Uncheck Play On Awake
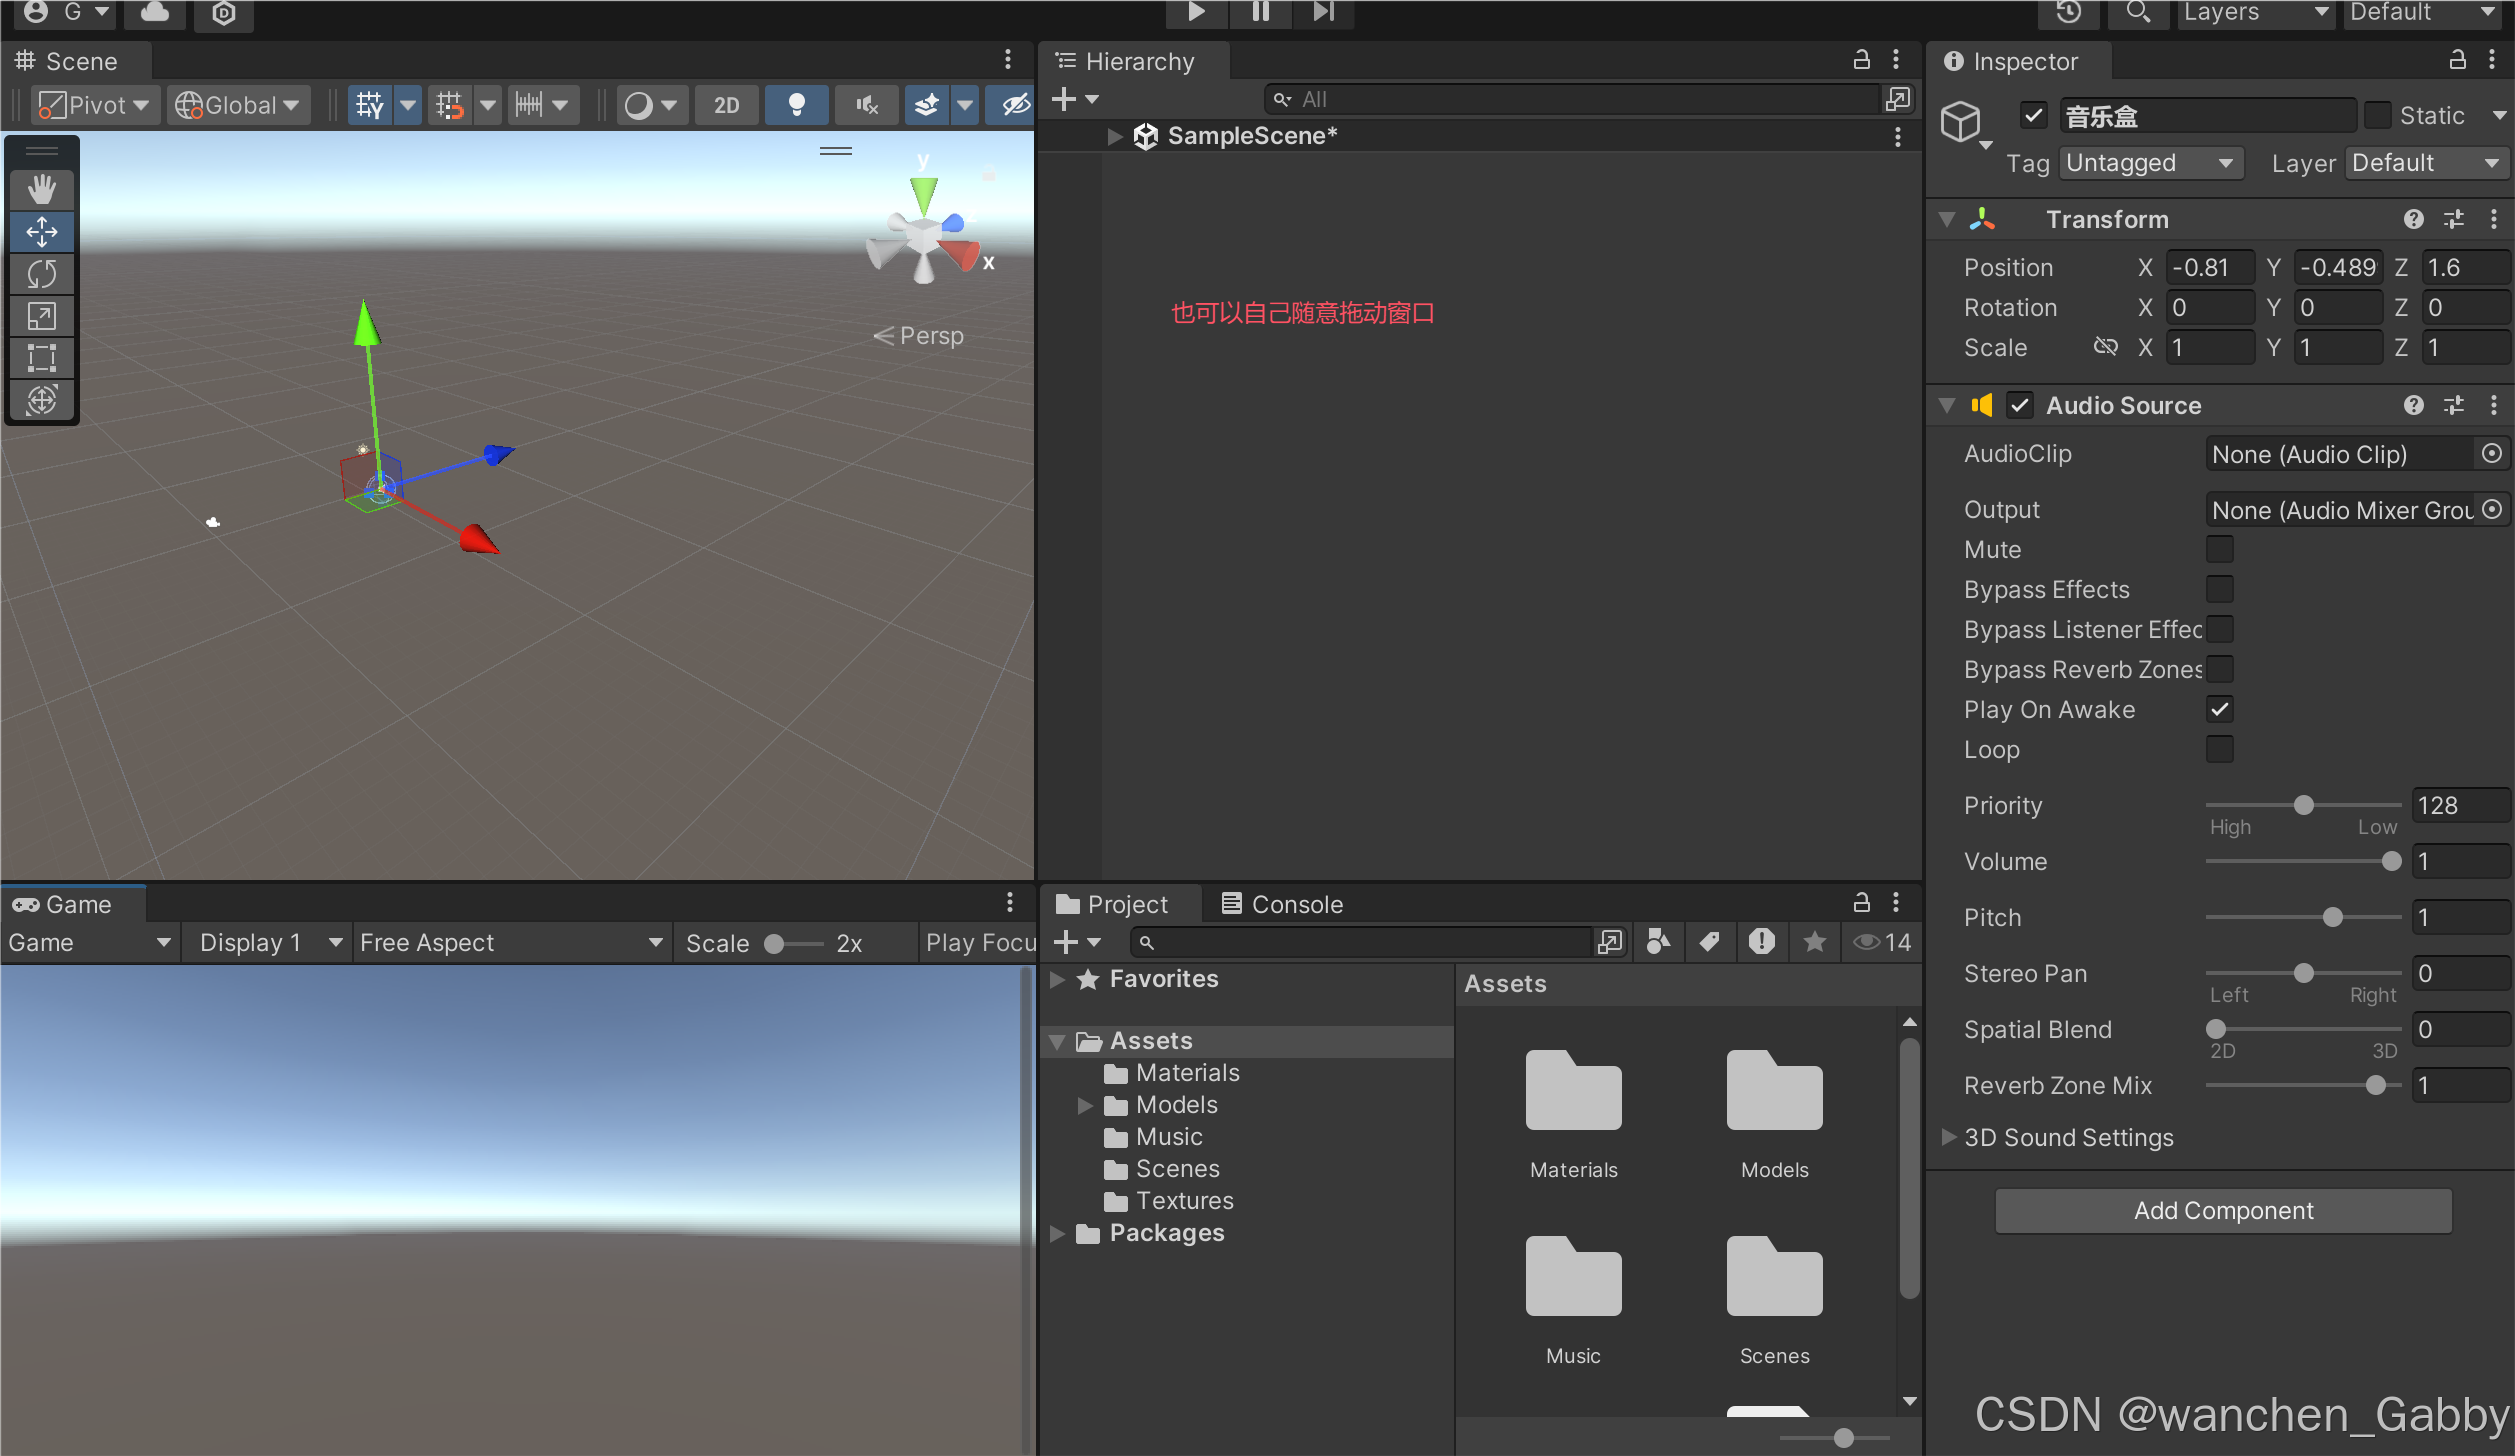Screen dimensions: 2515x1456 pos(2219,709)
